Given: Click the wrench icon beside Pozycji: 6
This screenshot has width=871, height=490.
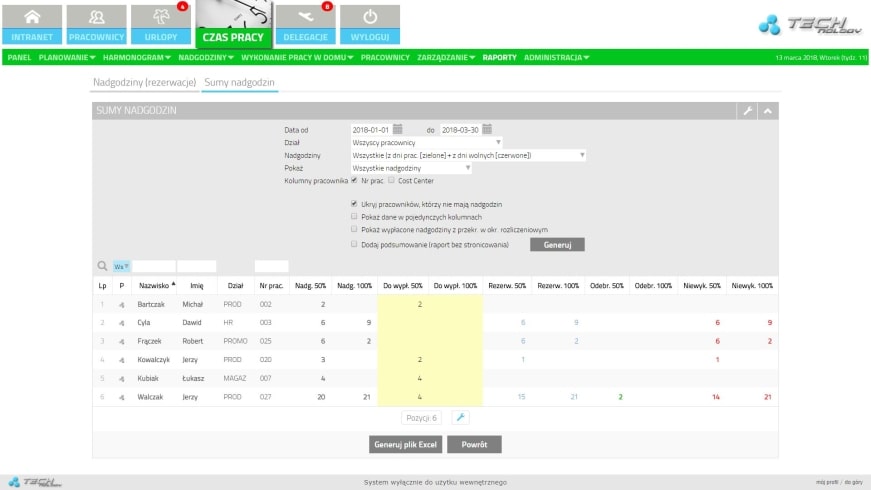Looking at the screenshot, I should click(460, 417).
